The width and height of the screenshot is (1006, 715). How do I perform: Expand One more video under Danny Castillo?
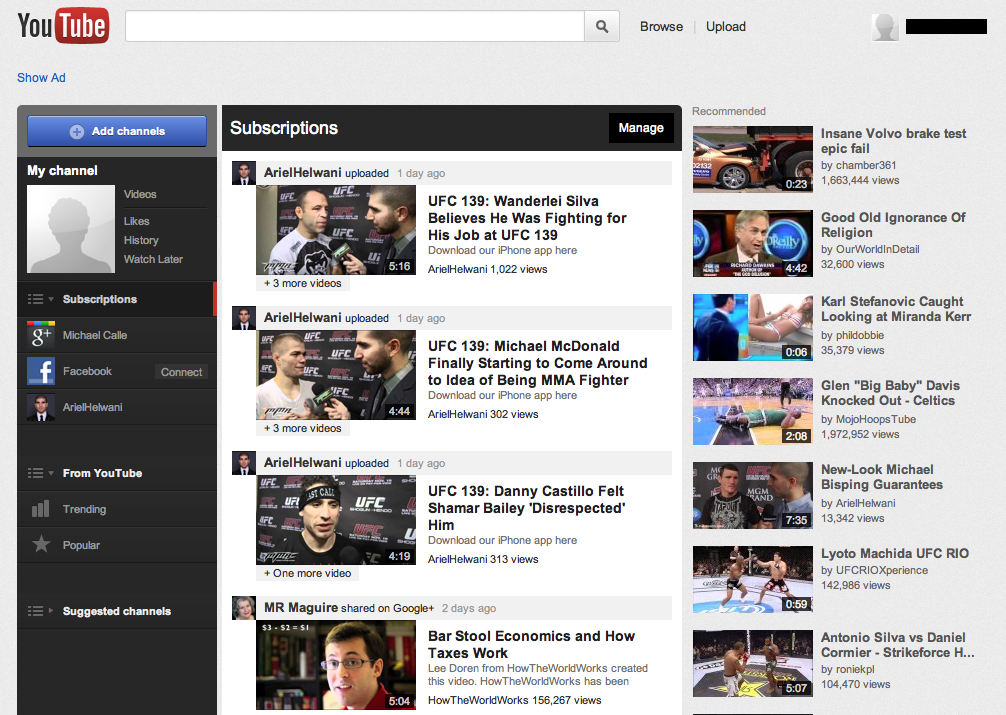(x=308, y=573)
